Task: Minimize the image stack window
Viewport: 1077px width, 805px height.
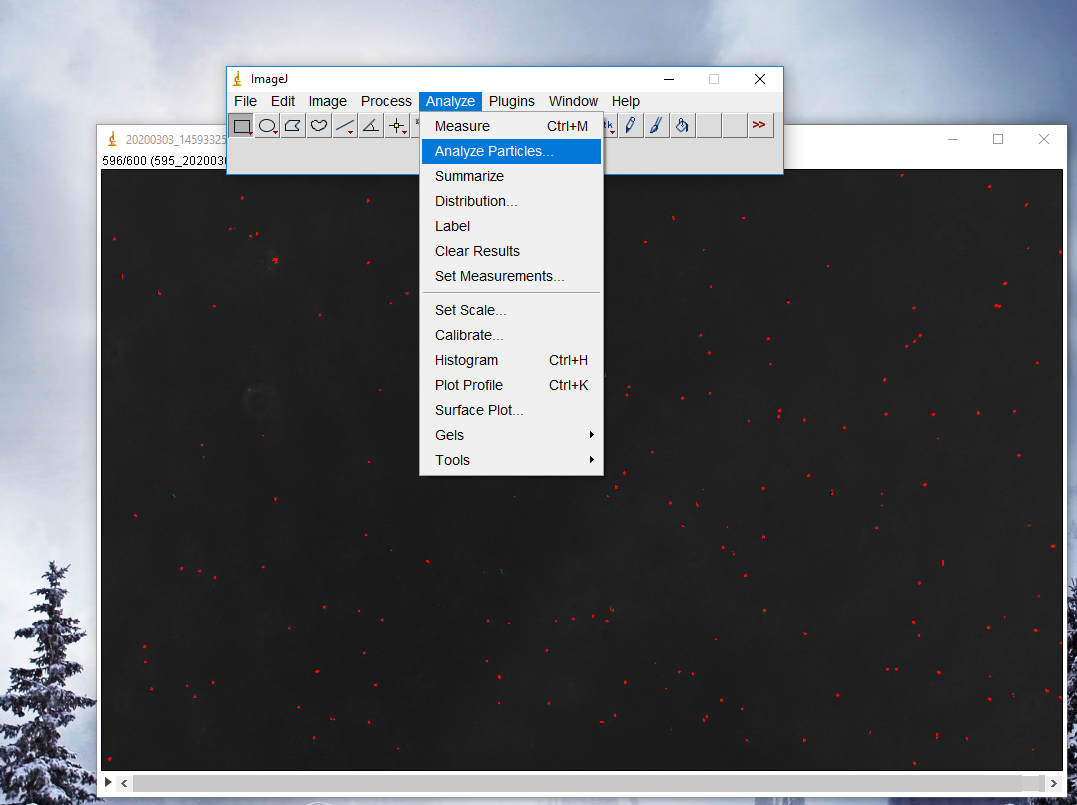Action: pyautogui.click(x=953, y=139)
